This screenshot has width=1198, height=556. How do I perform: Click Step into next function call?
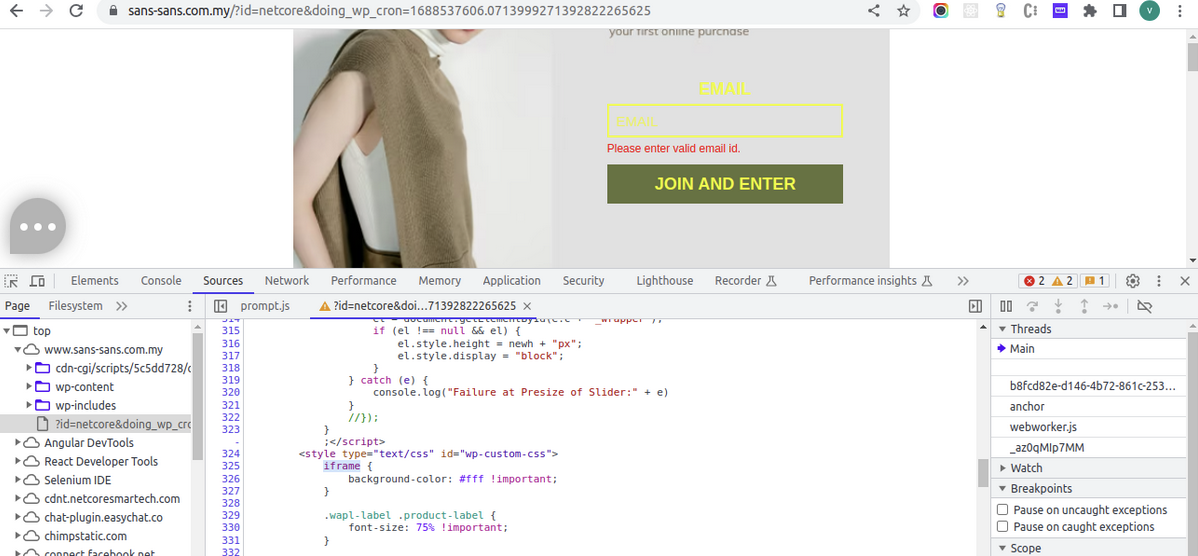click(1058, 306)
